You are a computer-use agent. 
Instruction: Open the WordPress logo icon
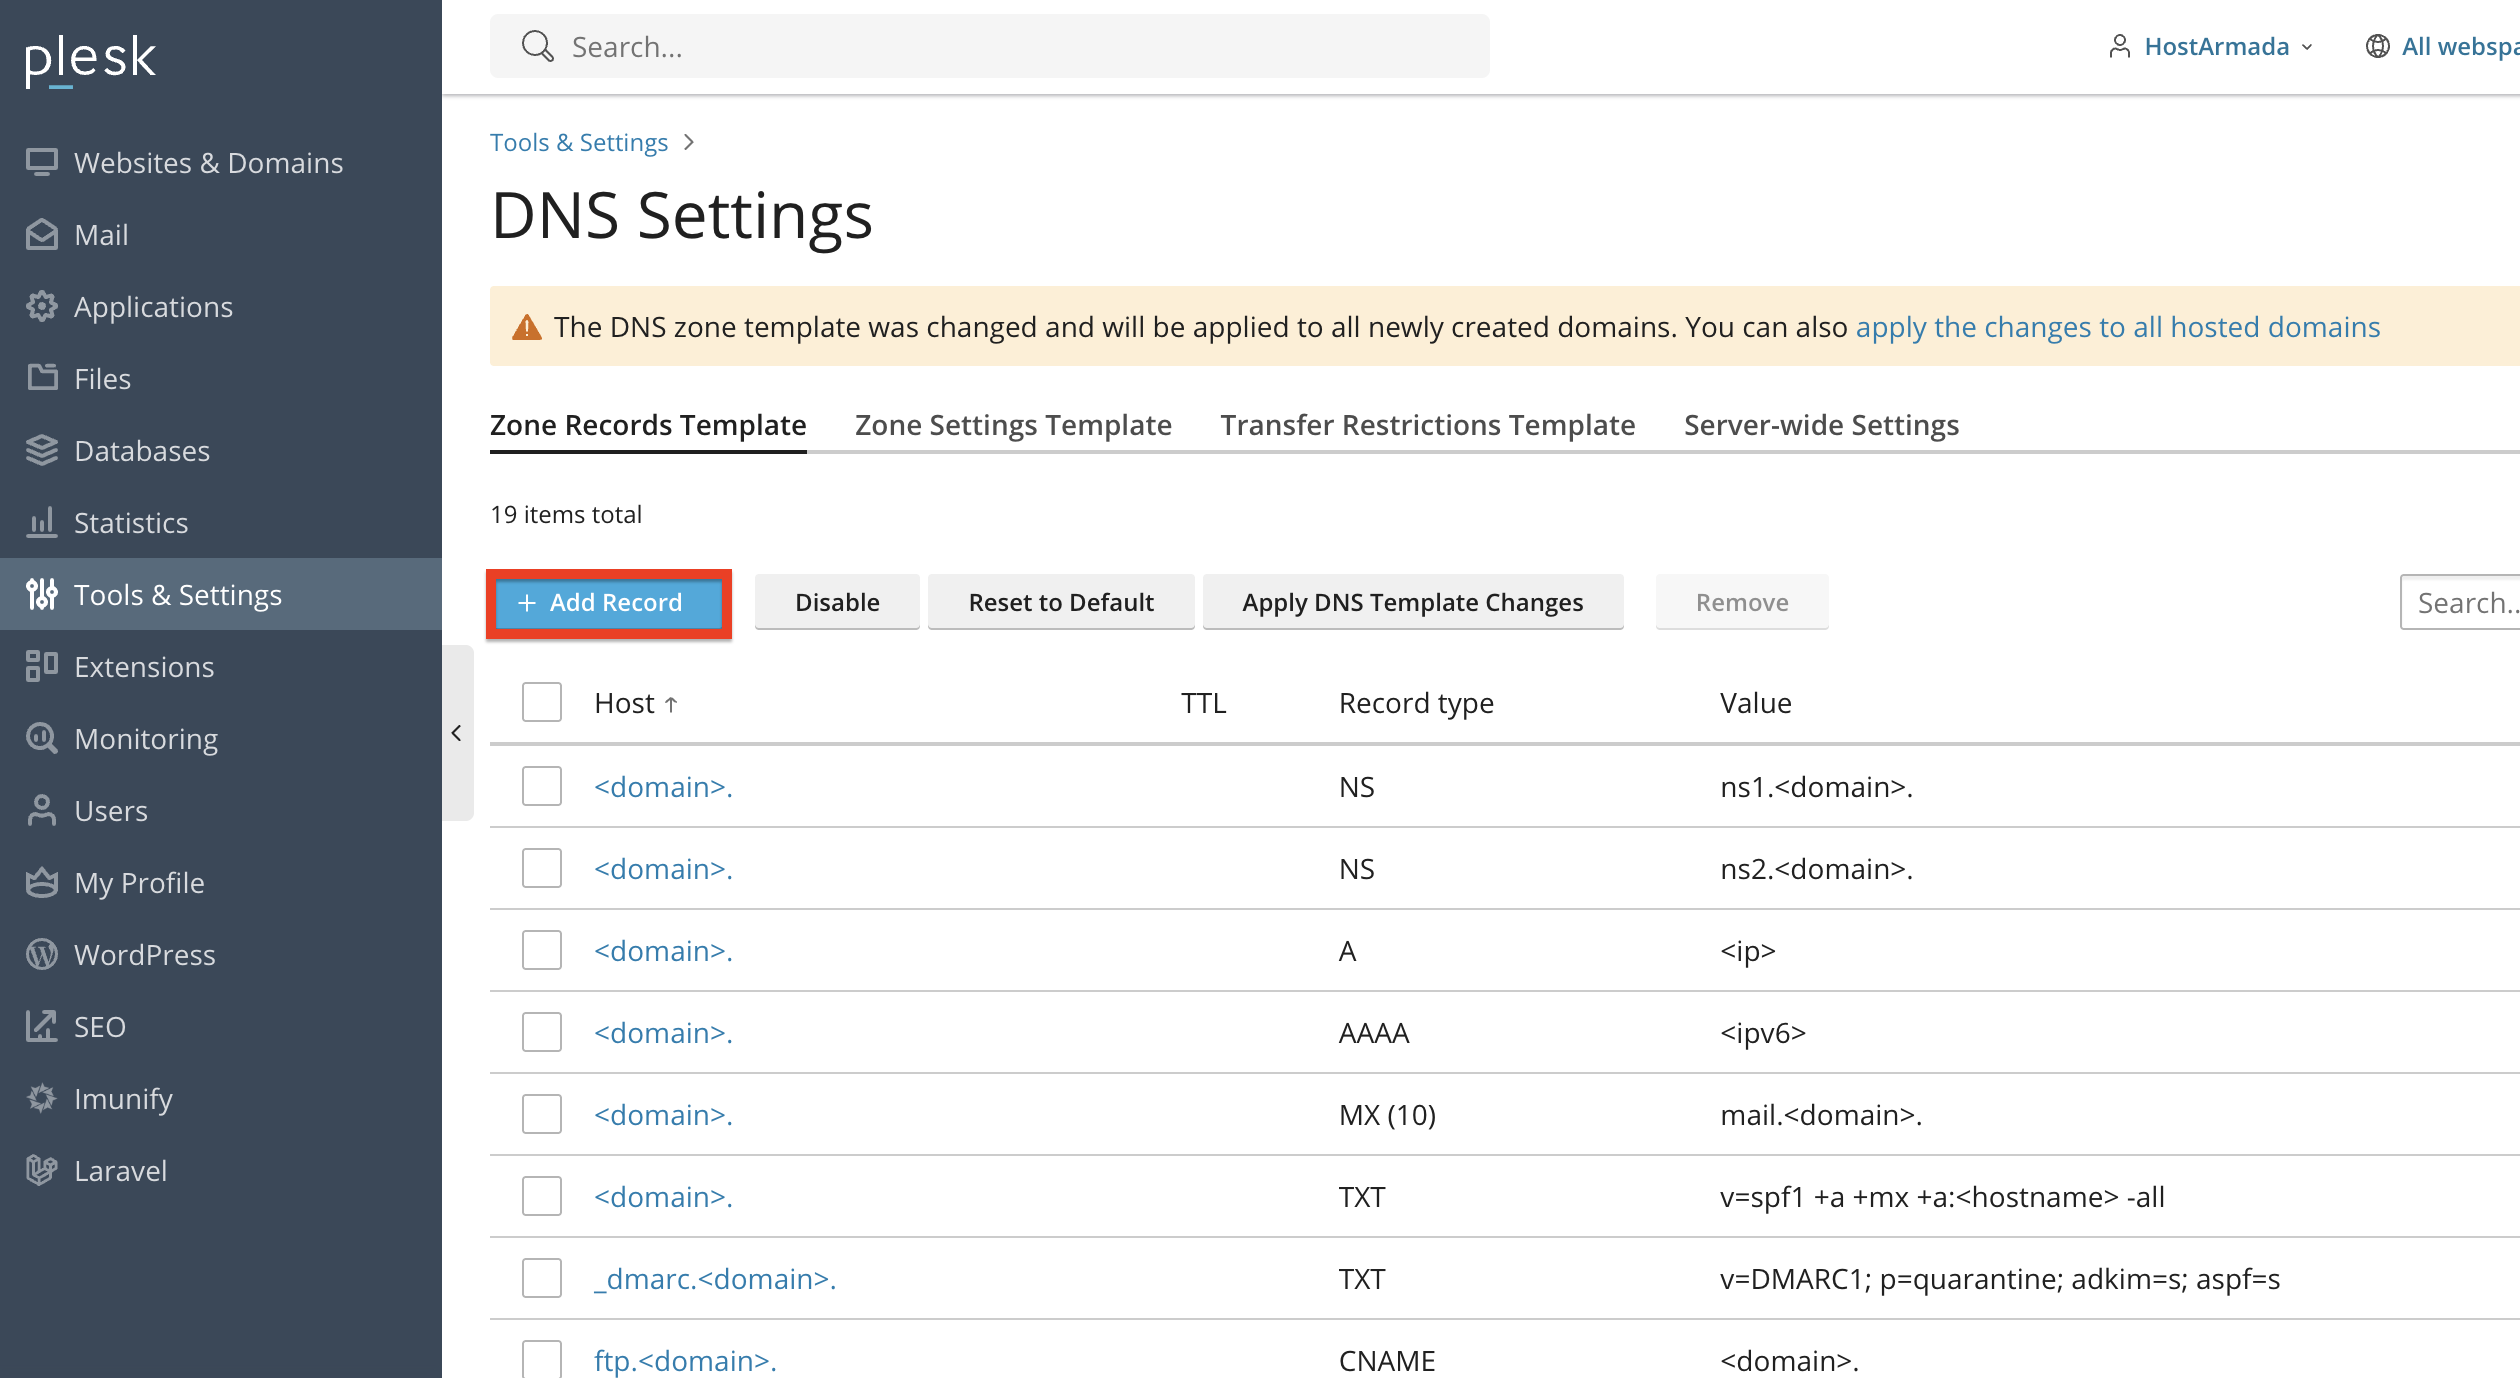pyautogui.click(x=41, y=954)
